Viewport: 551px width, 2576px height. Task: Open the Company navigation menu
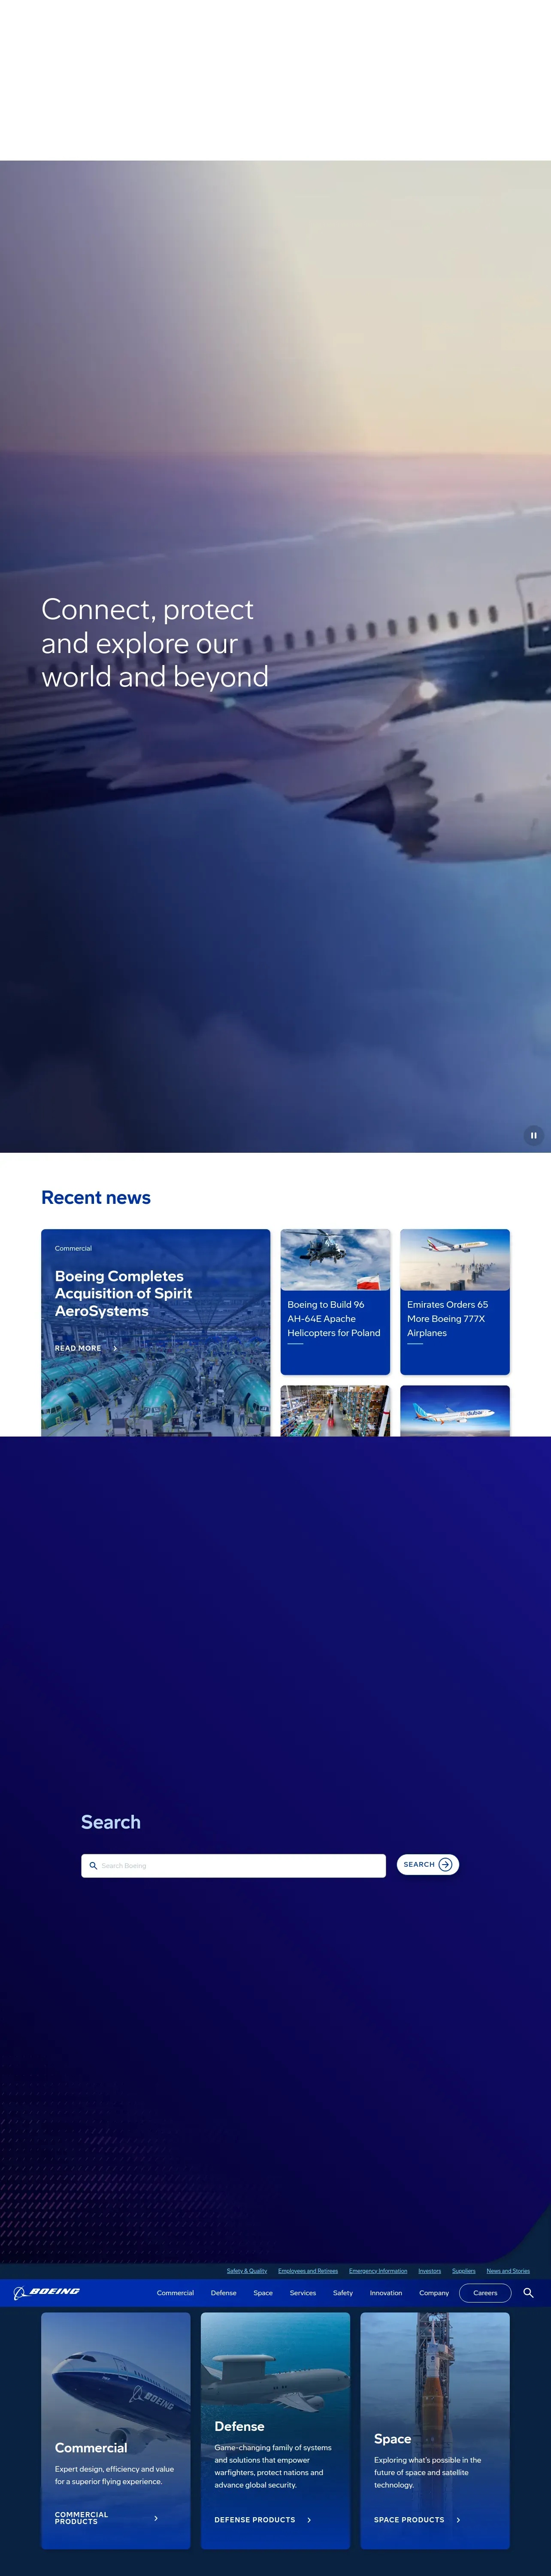[x=434, y=2293]
